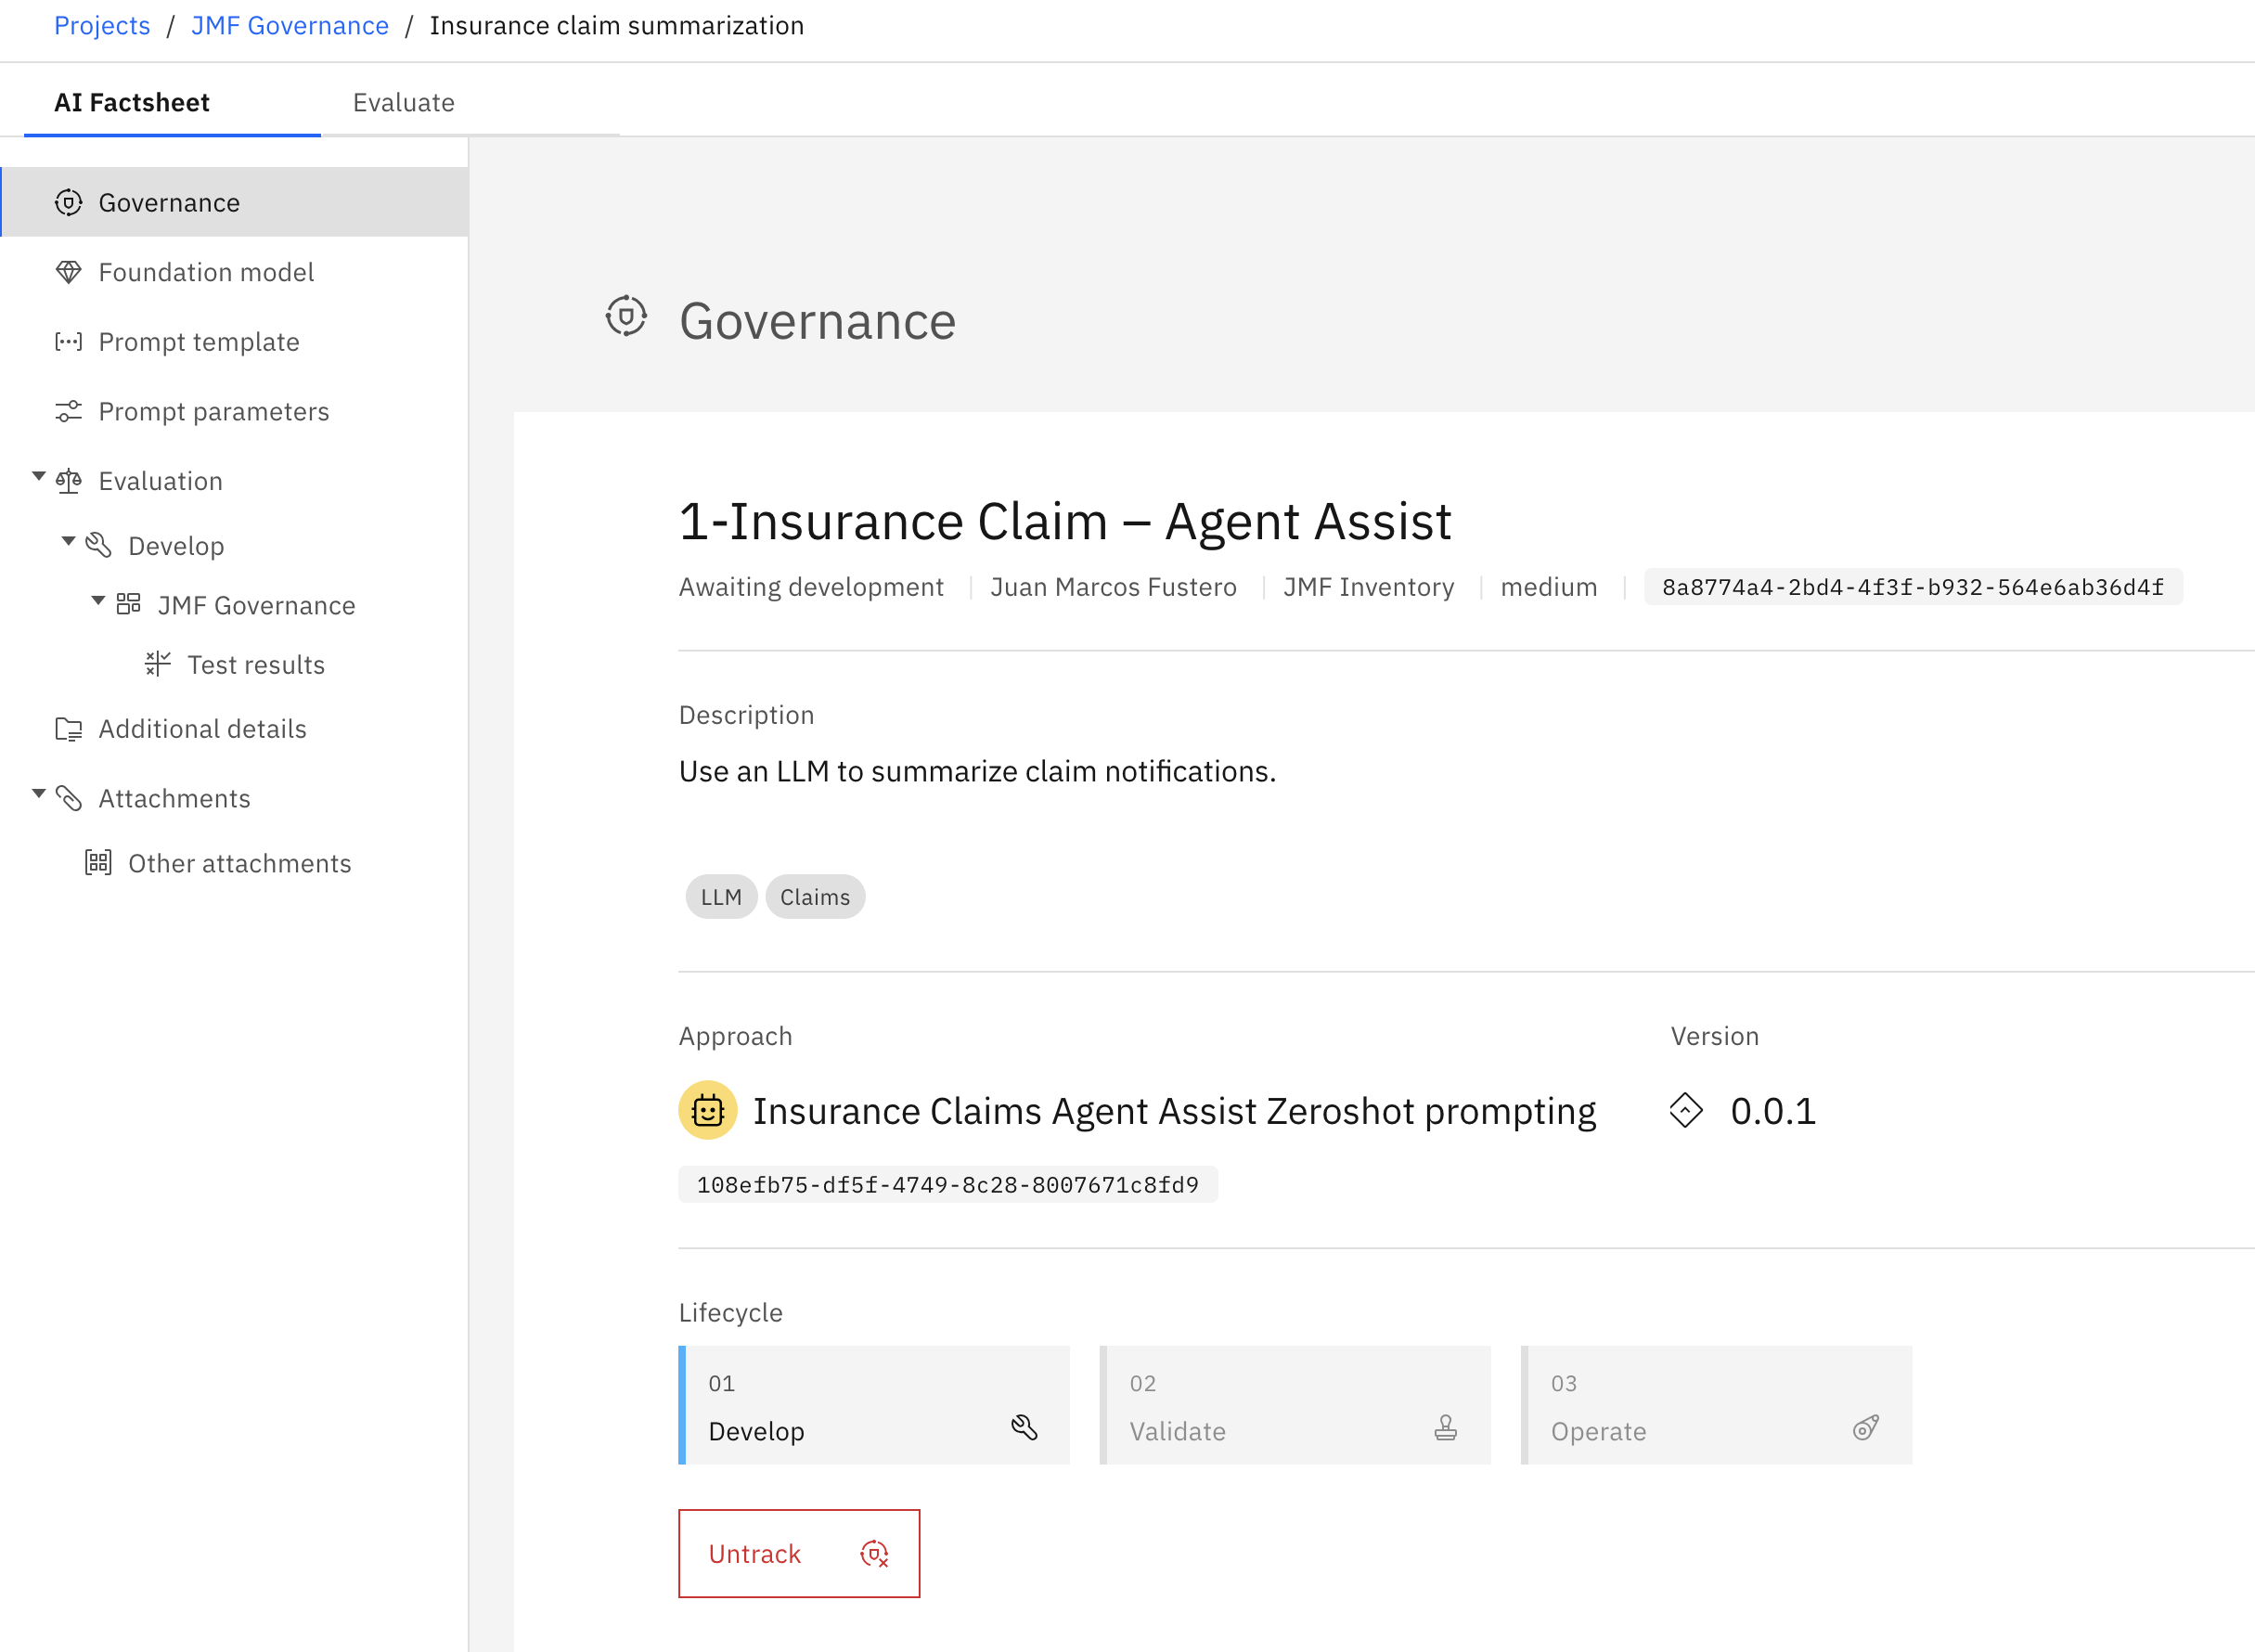The width and height of the screenshot is (2255, 1652).
Task: Click the Awaiting development status text
Action: (811, 587)
